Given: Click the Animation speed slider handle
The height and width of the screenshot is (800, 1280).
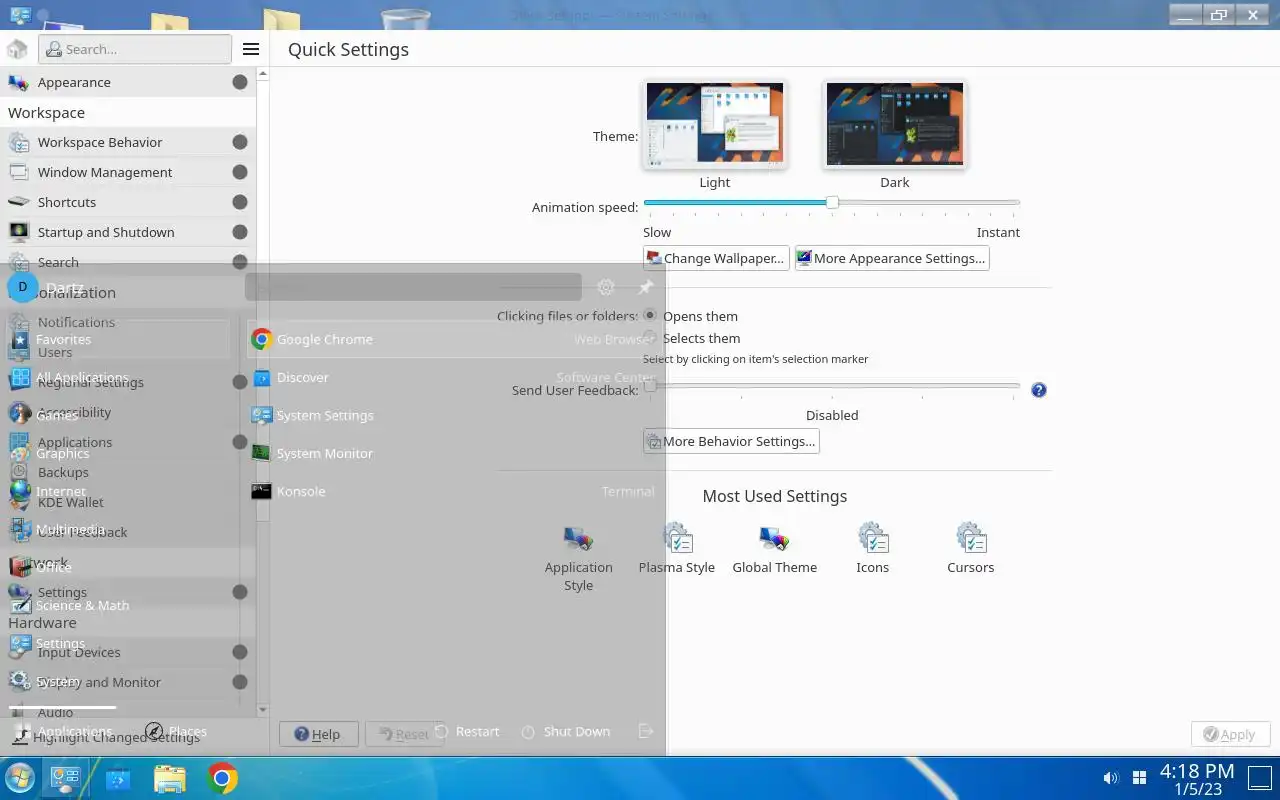Looking at the screenshot, I should (x=832, y=202).
